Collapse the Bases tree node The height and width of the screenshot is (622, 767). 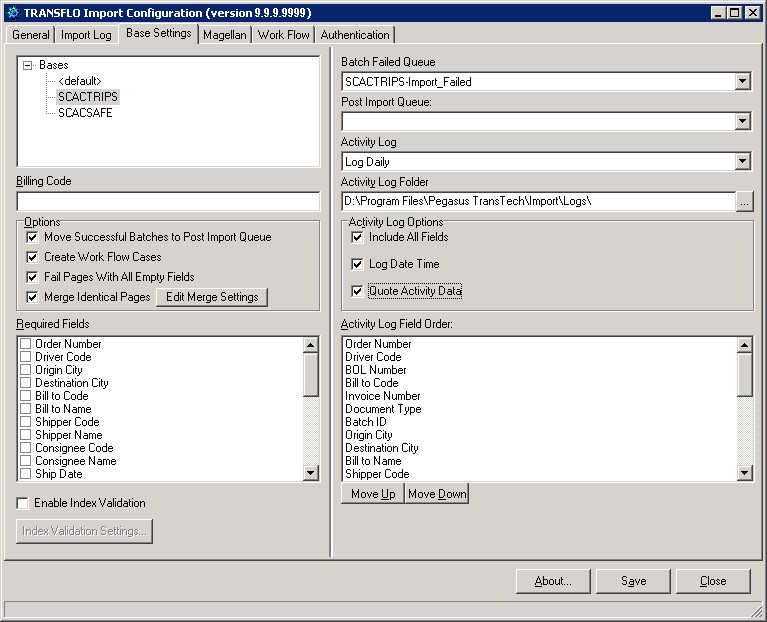pyautogui.click(x=27, y=65)
